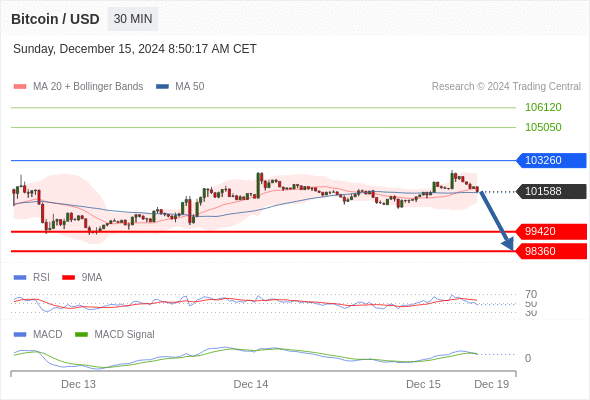This screenshot has width=590, height=400.
Task: Click the MA 20 + Bollinger Bands swatch
Action: pos(20,87)
